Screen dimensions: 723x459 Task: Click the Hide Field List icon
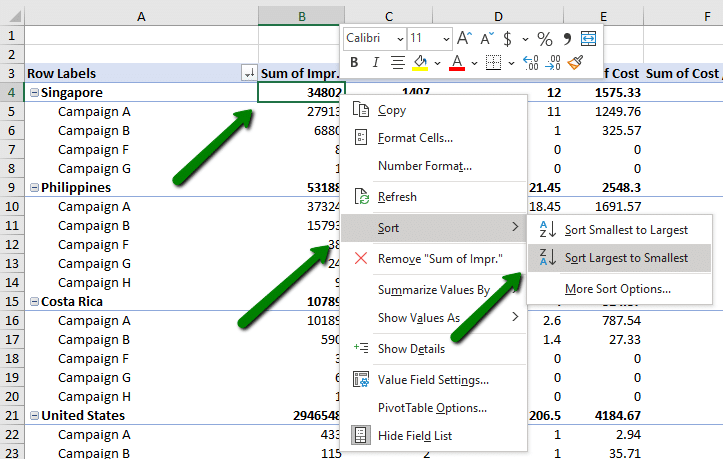361,435
